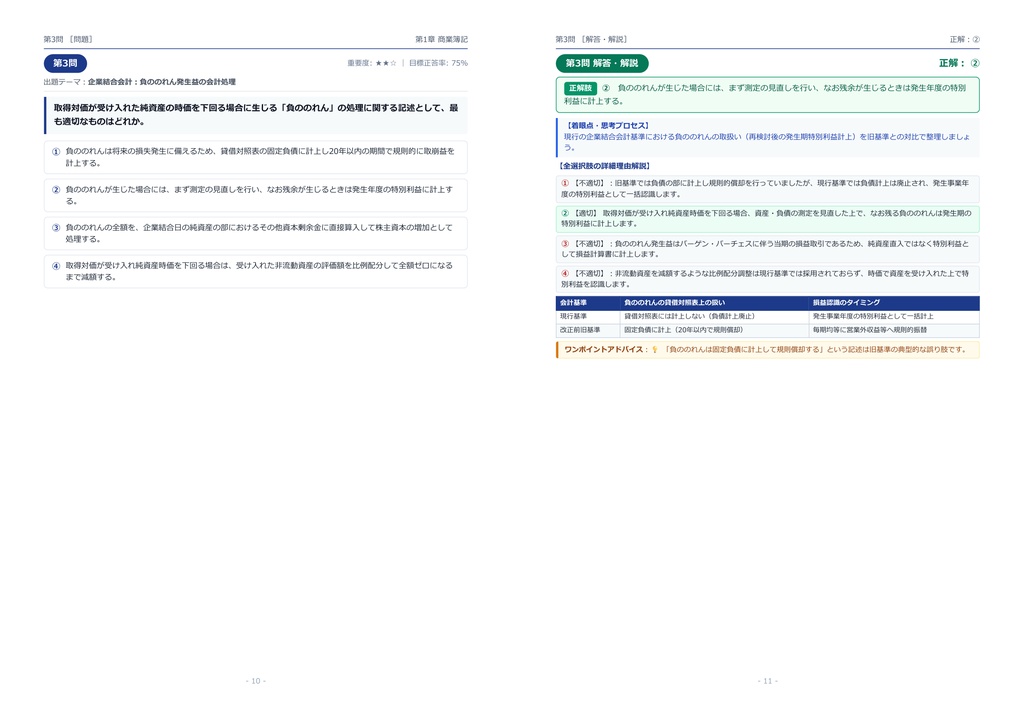
Task: Select the blue 第3問 badge on question page
Action: pyautogui.click(x=65, y=63)
